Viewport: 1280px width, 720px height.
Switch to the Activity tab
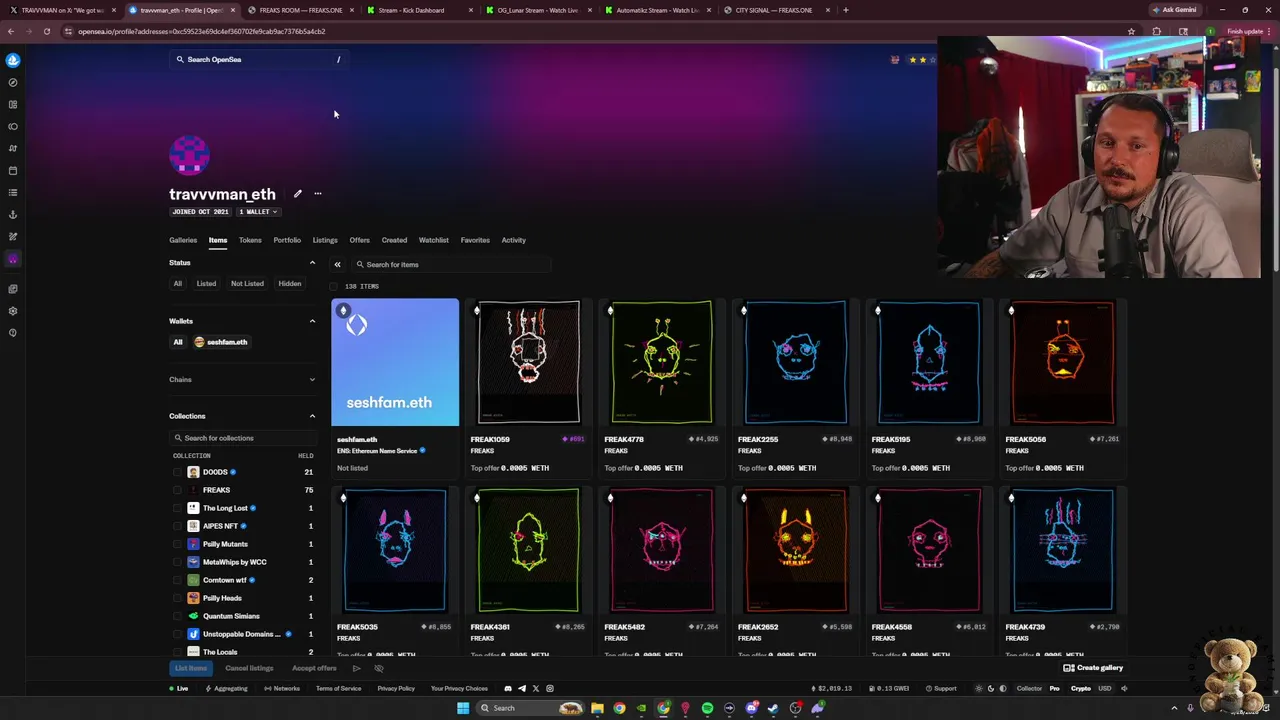[x=513, y=240]
